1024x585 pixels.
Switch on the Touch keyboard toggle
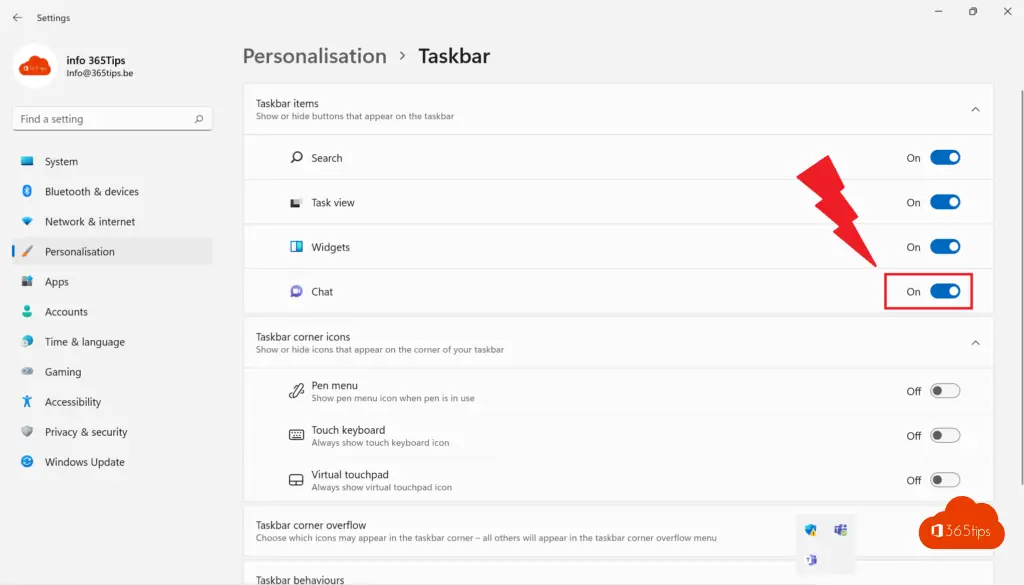945,436
